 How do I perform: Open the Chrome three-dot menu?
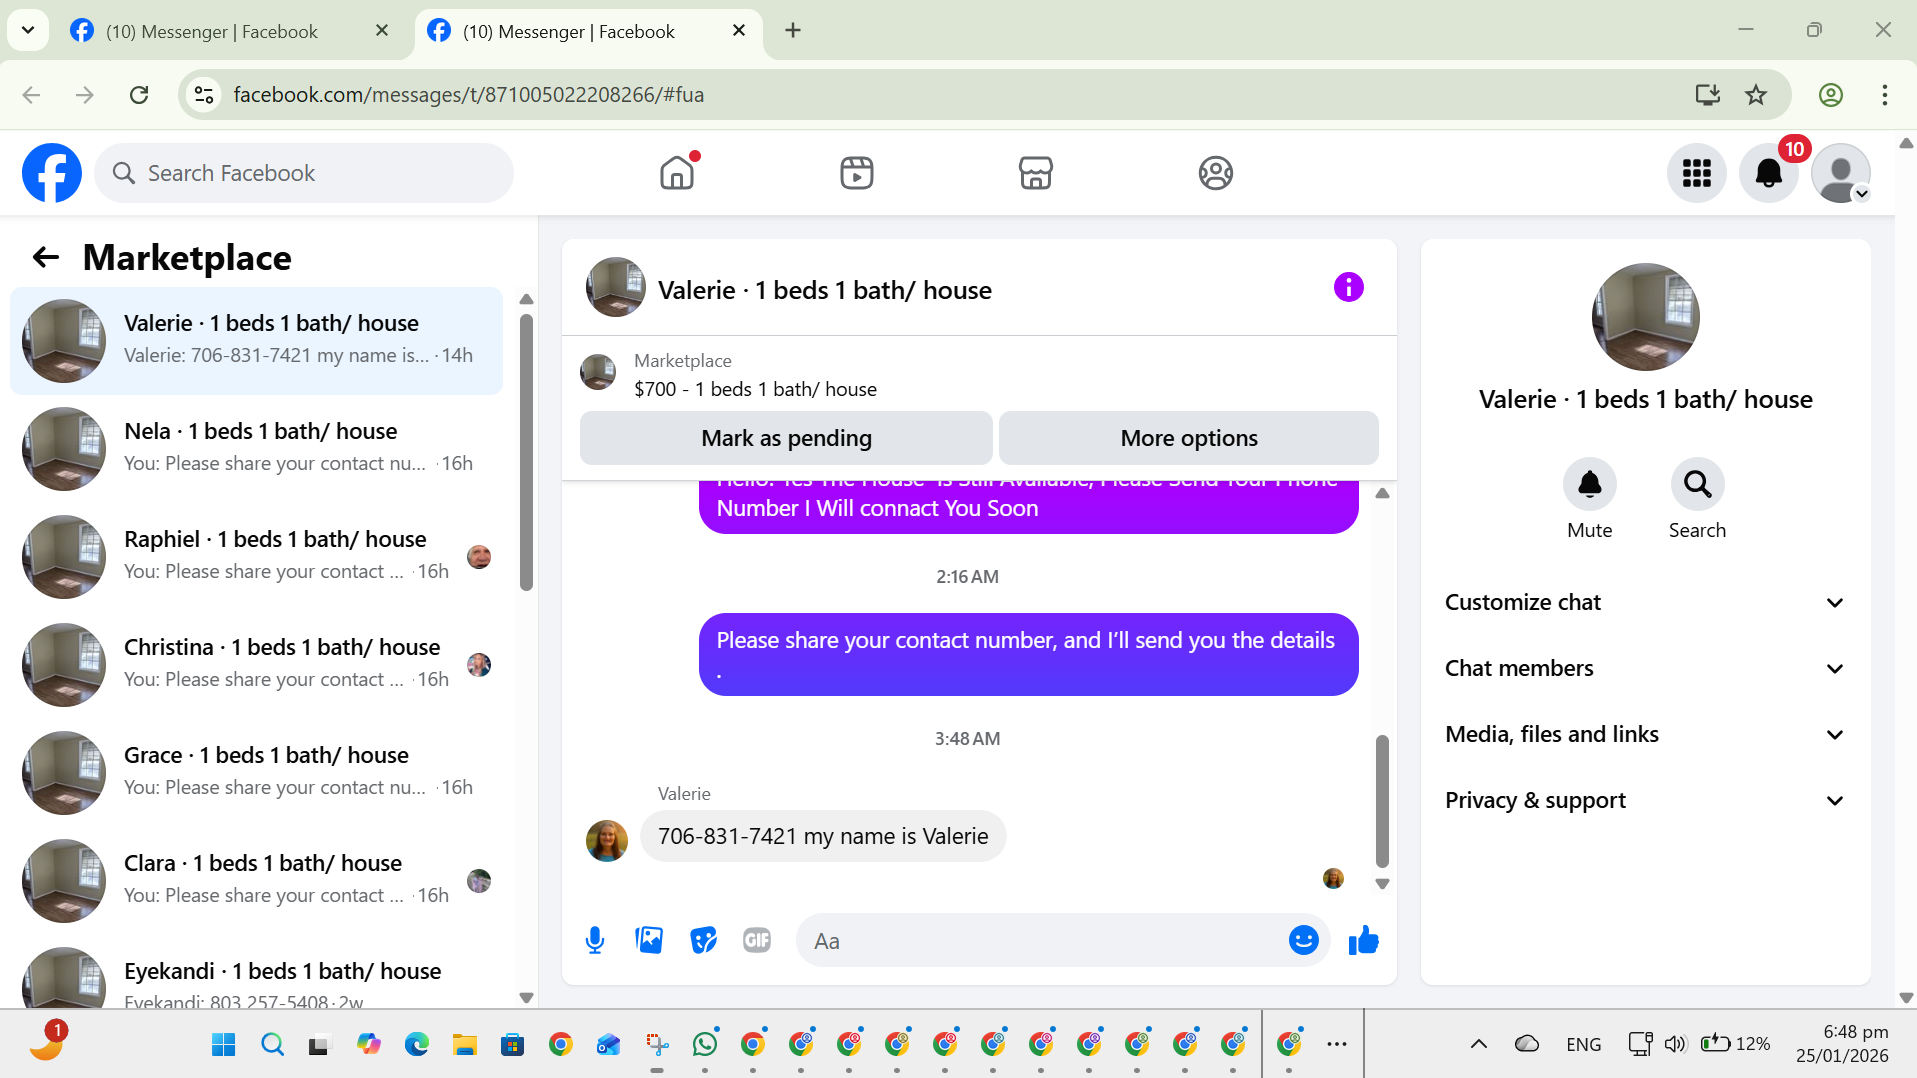(1884, 94)
